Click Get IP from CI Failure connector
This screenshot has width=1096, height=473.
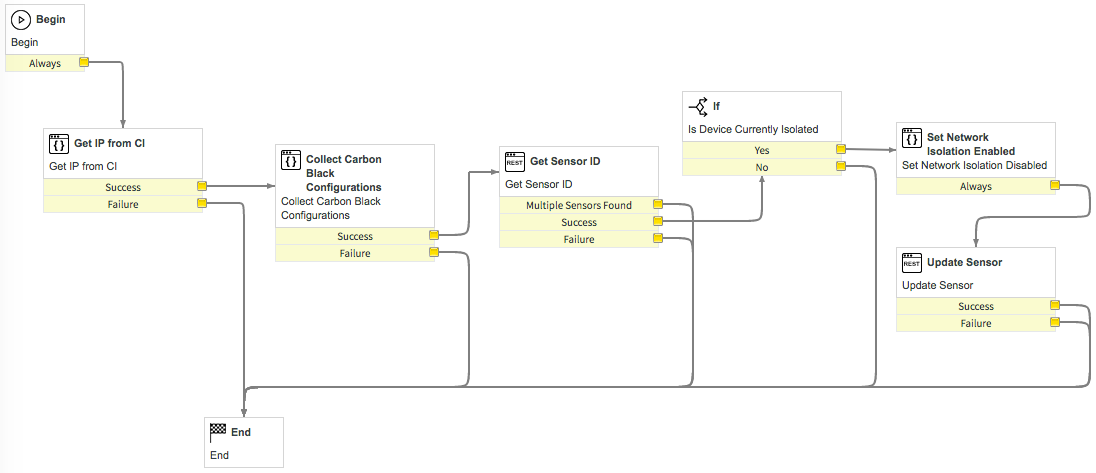[201, 203]
